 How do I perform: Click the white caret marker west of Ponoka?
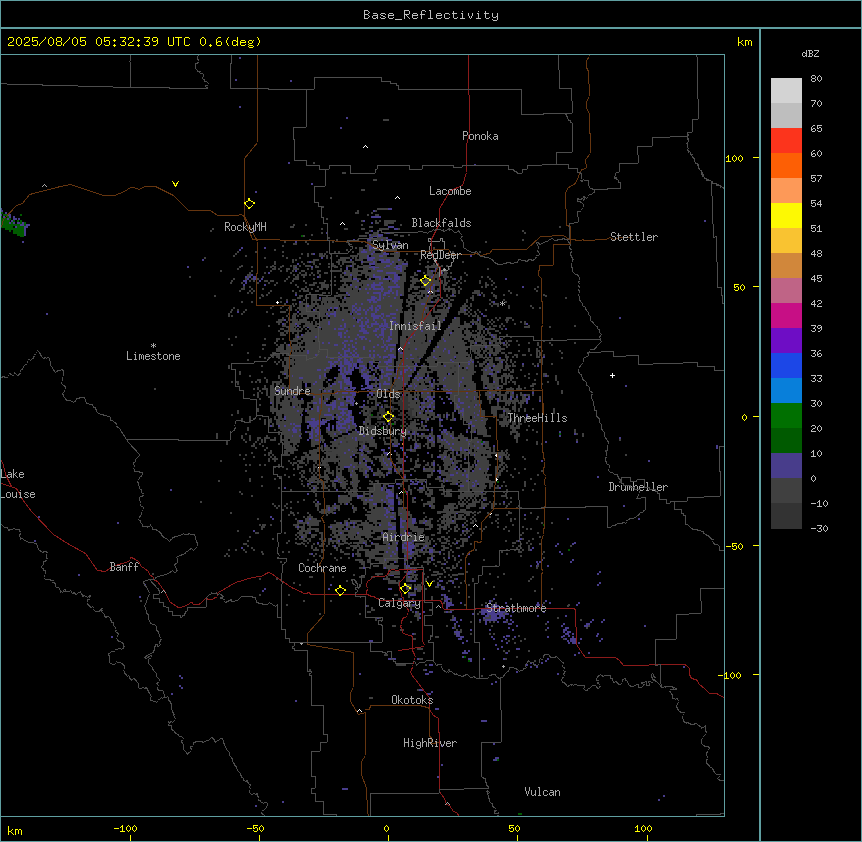366,147
